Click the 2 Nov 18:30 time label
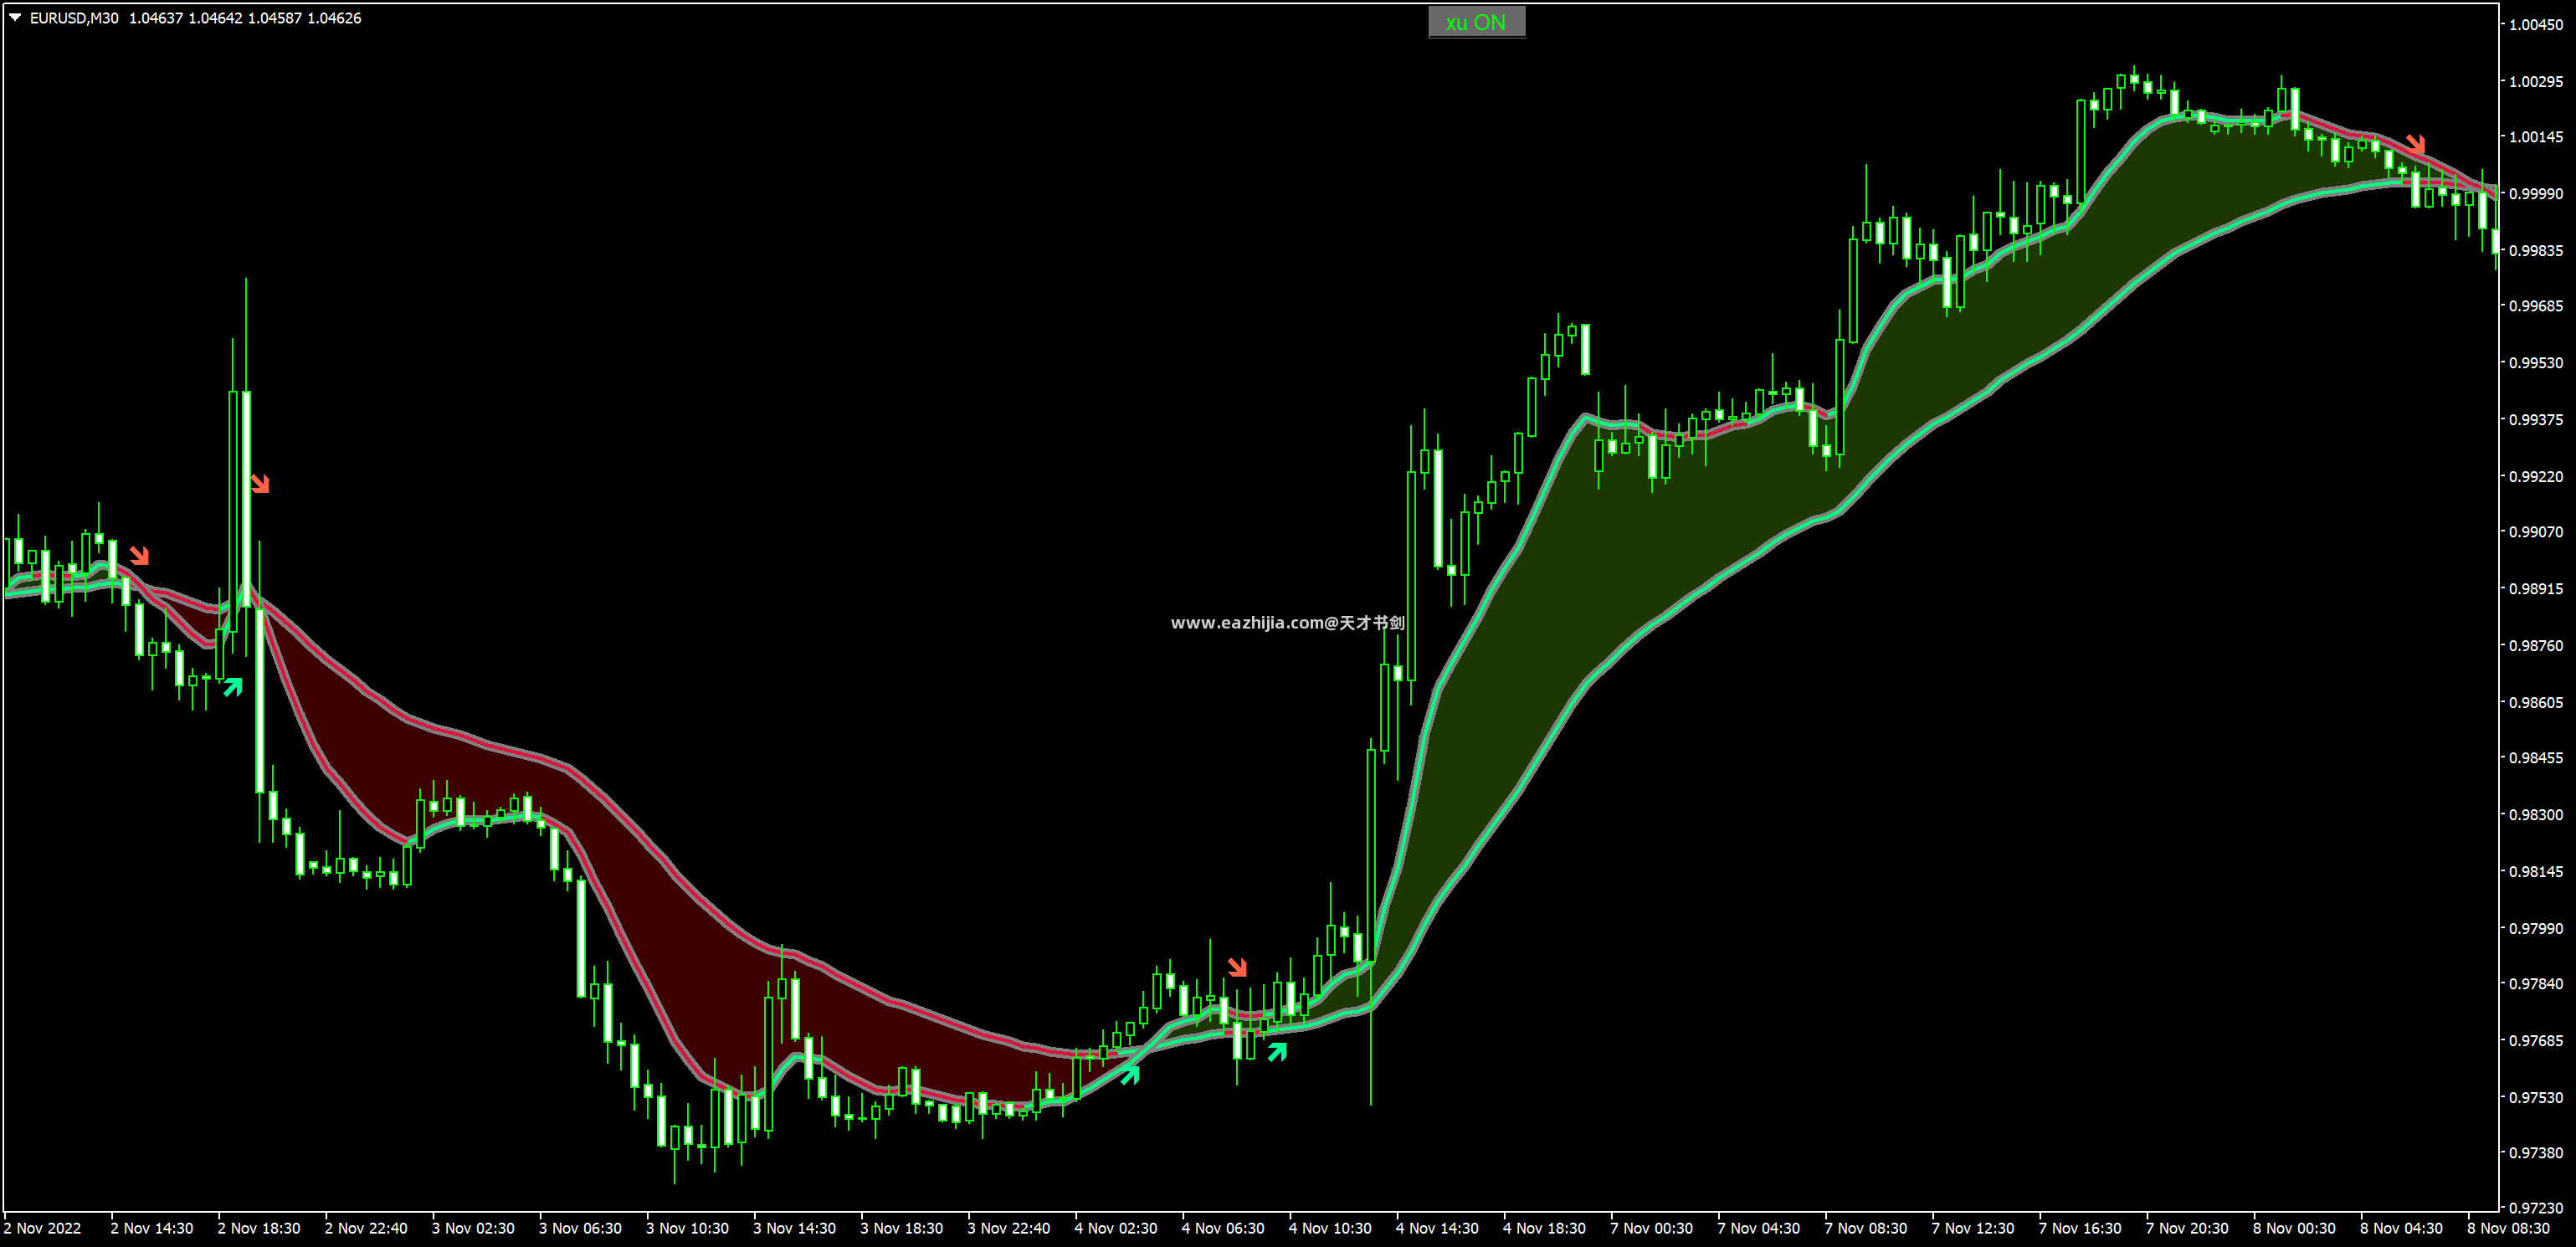2576x1247 pixels. click(259, 1228)
